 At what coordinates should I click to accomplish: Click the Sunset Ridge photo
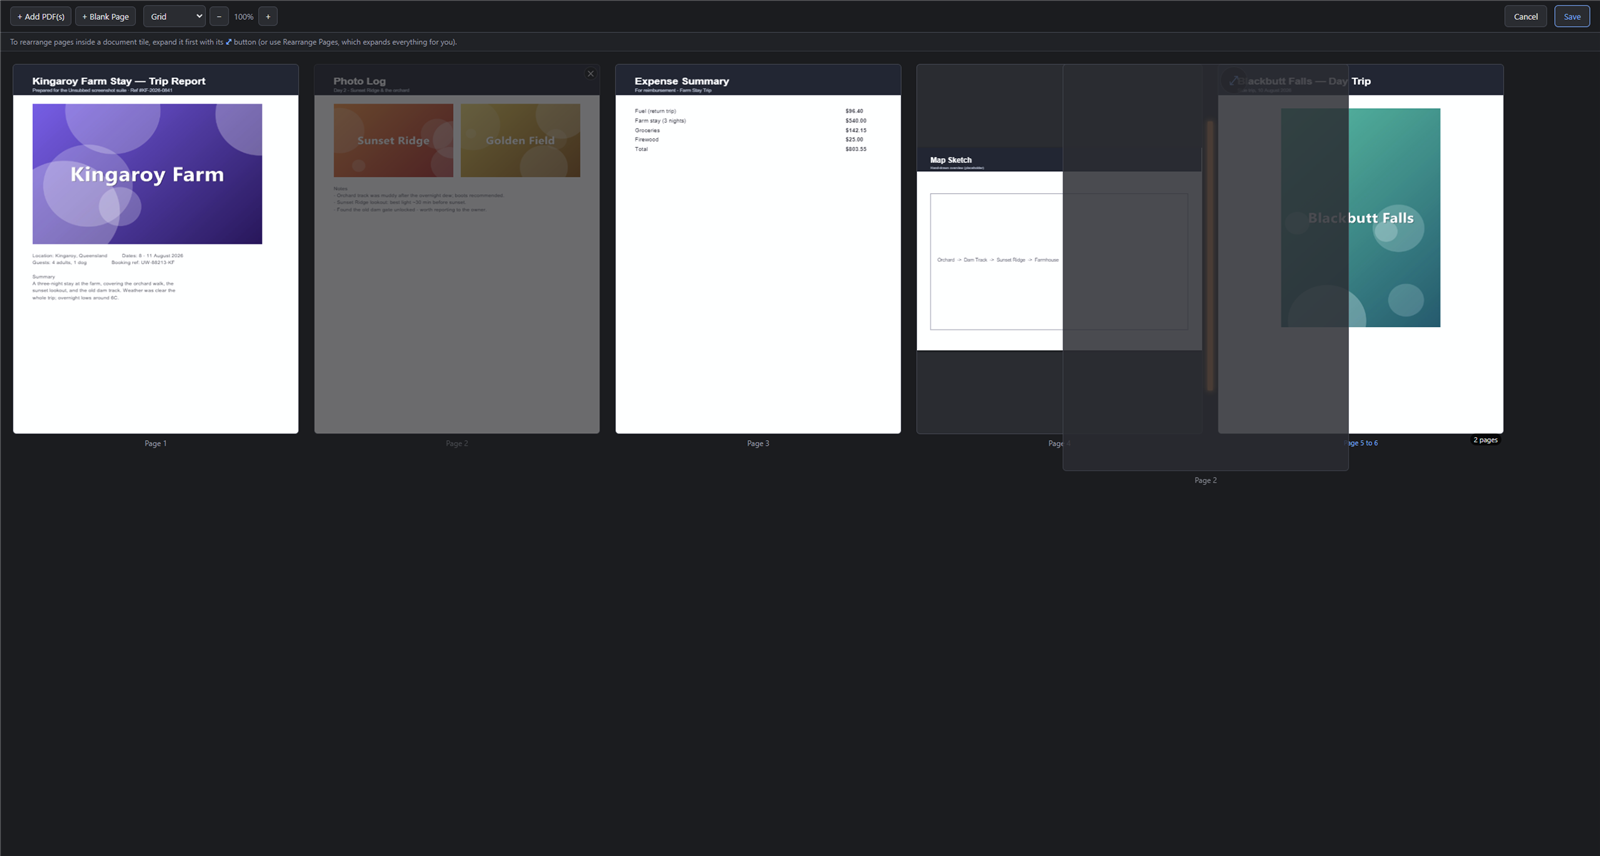coord(393,141)
